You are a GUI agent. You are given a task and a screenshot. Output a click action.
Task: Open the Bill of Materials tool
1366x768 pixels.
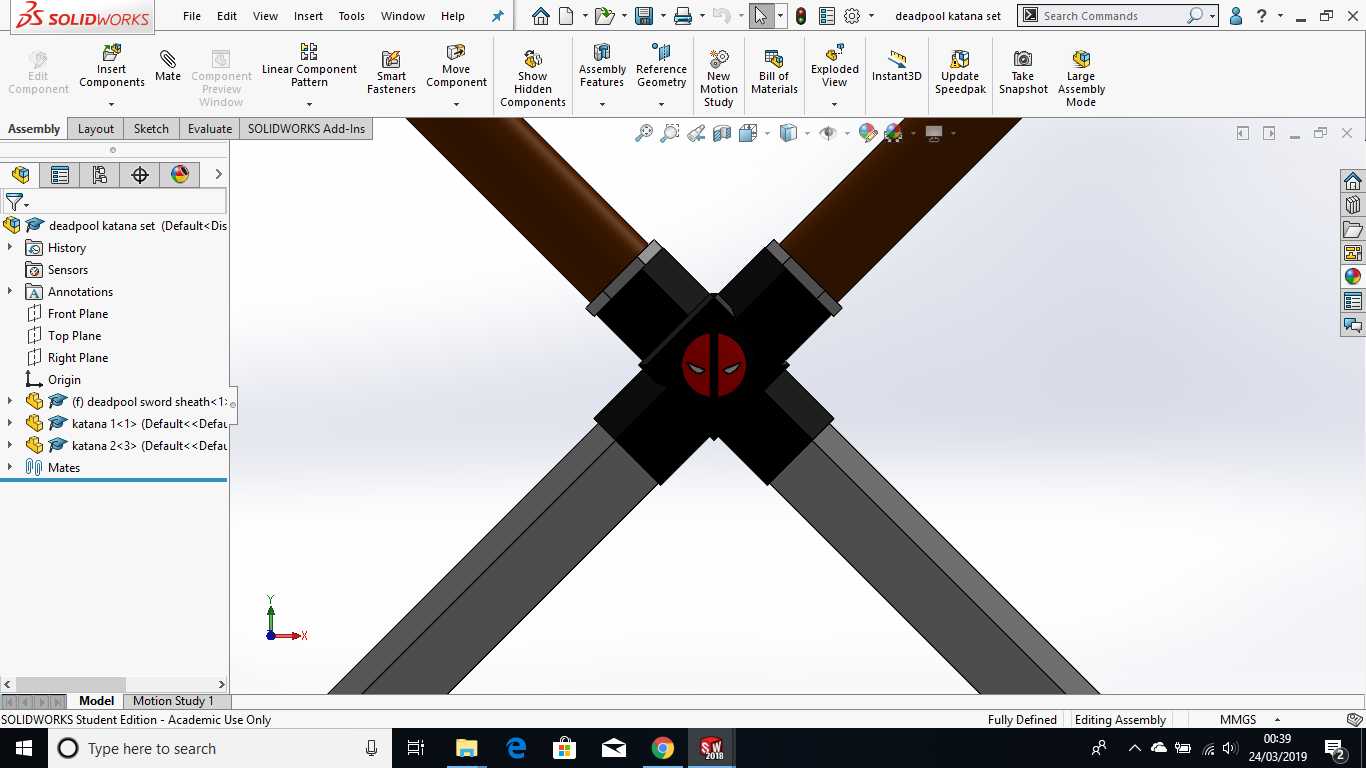774,72
